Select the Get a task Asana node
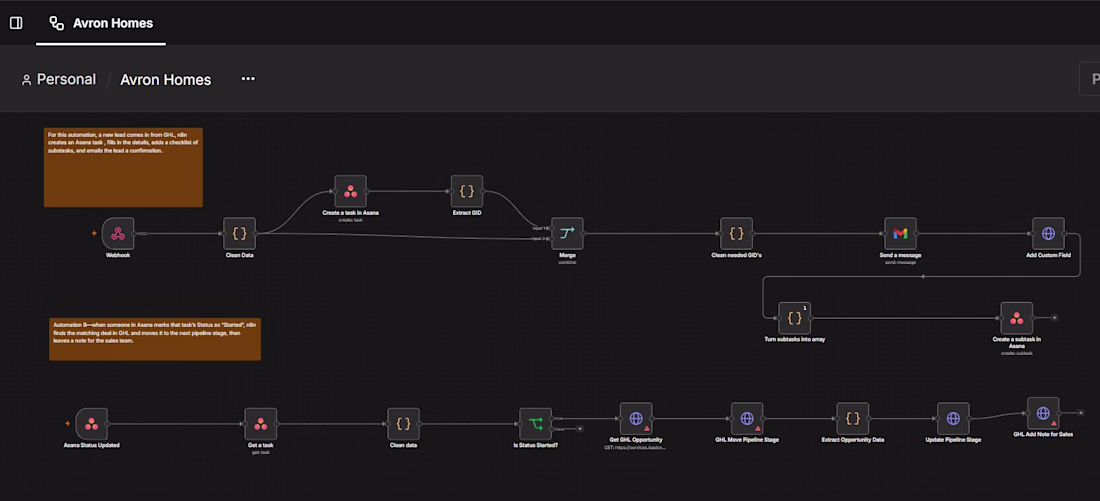The image size is (1100, 501). 260,424
